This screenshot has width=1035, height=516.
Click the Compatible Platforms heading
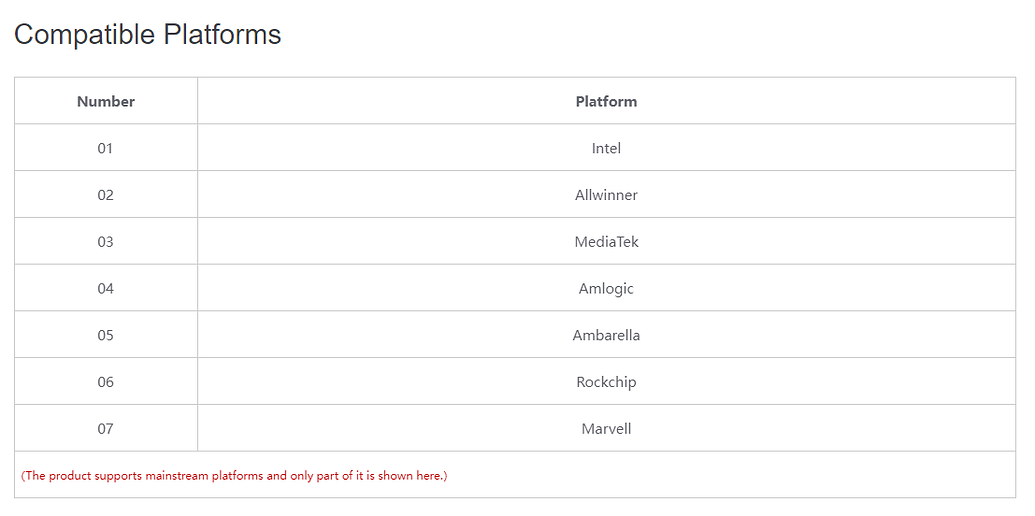(x=148, y=35)
